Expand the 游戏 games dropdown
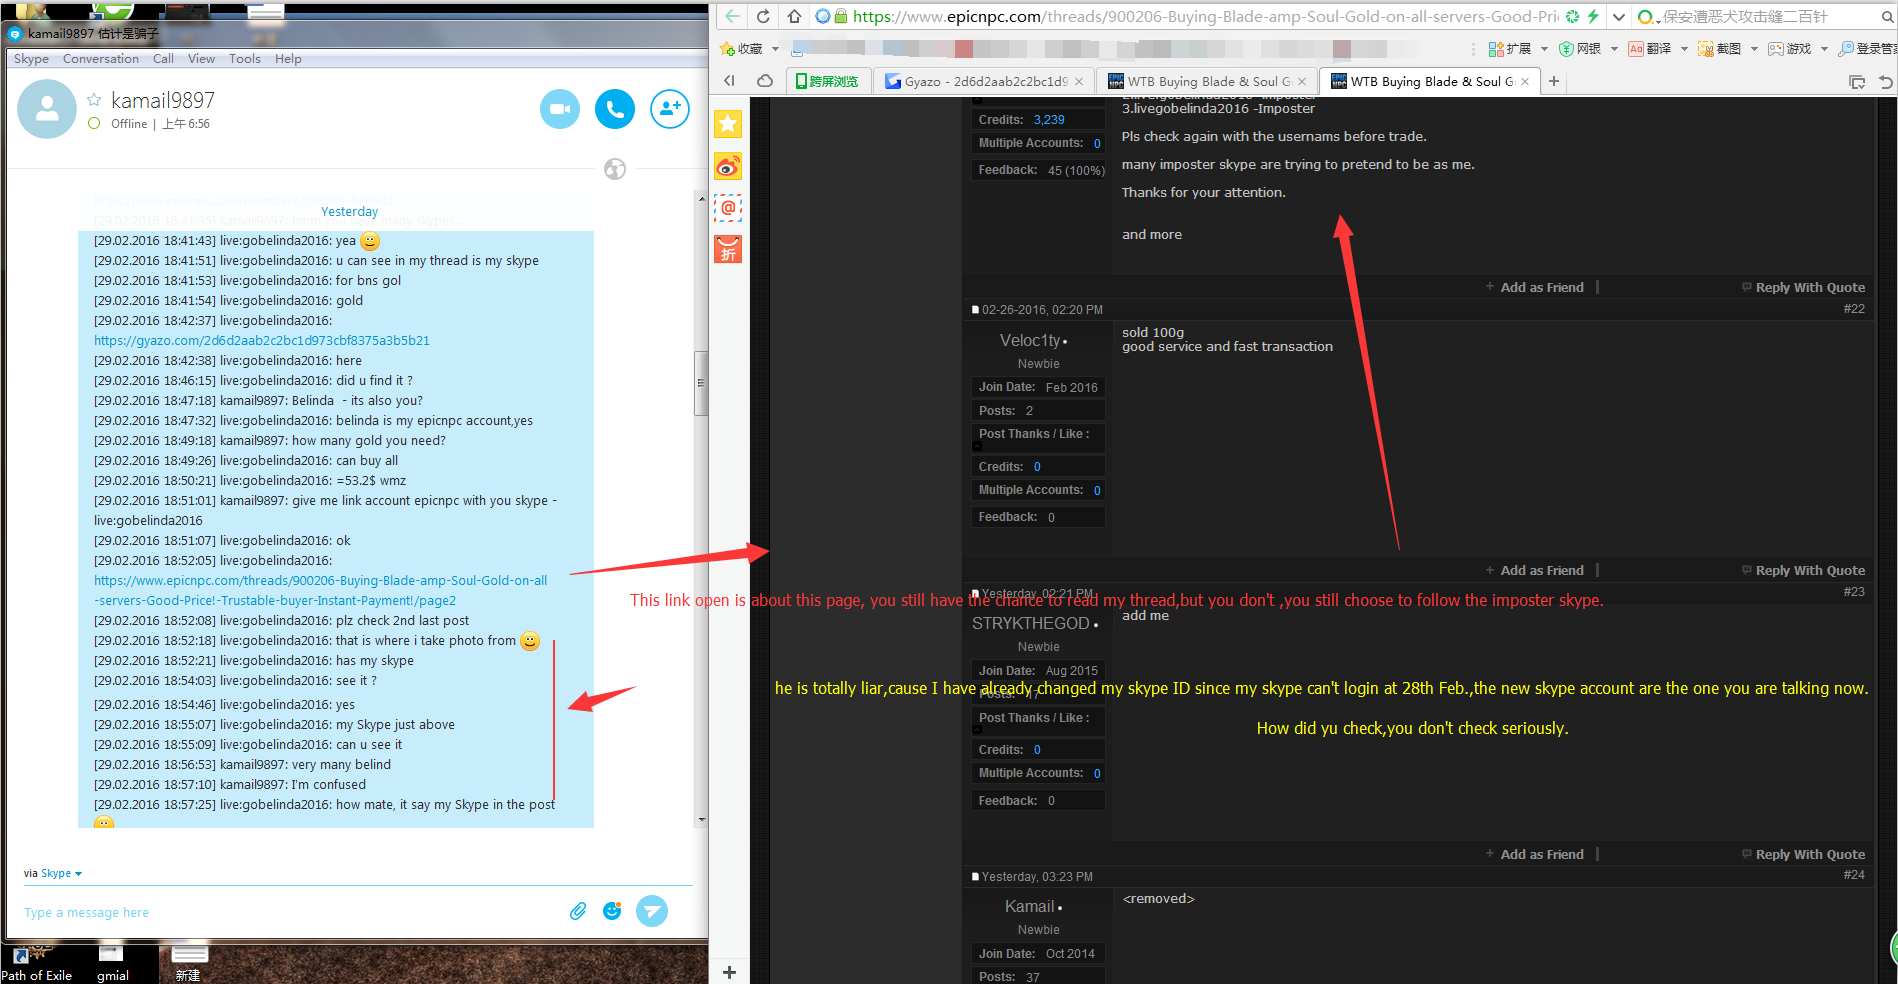The width and height of the screenshot is (1898, 984). [x=1824, y=49]
